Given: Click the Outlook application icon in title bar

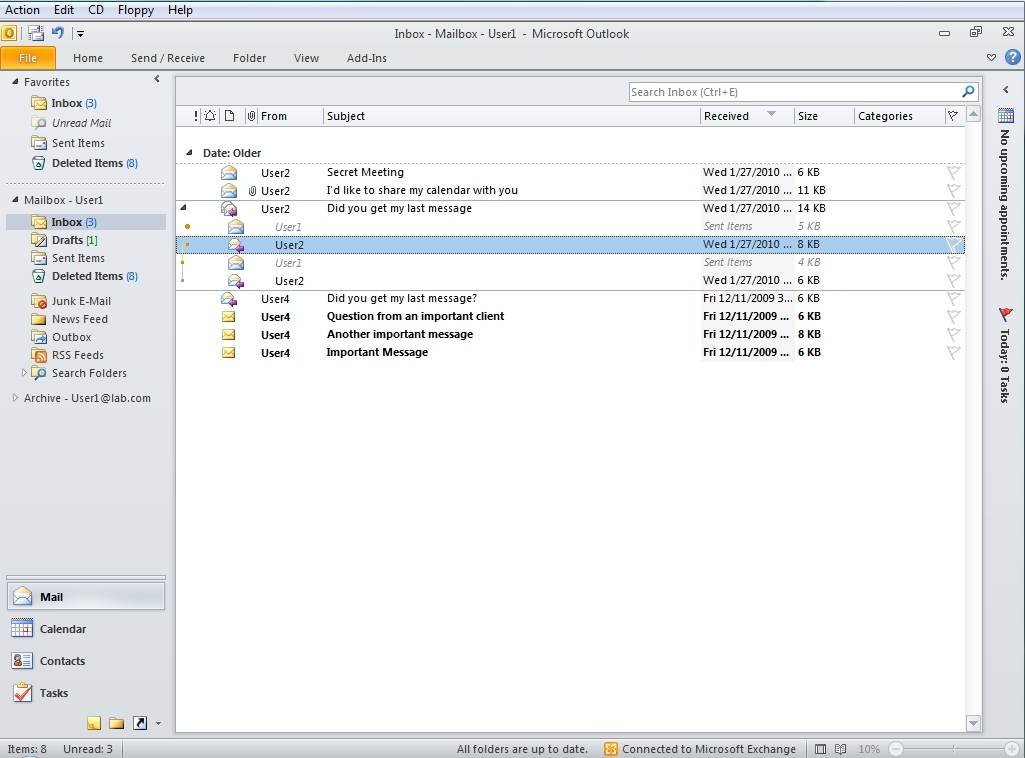Looking at the screenshot, I should (9, 33).
